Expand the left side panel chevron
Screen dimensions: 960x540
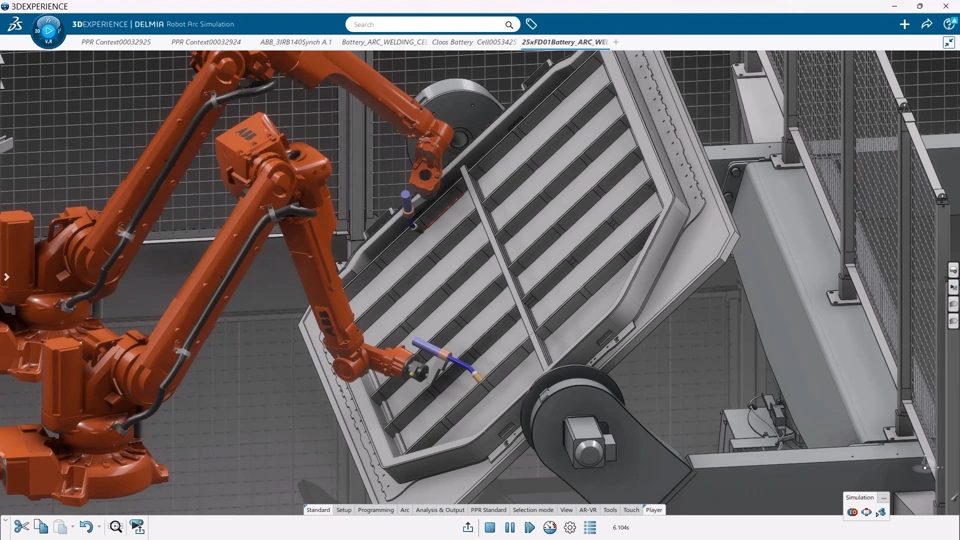pos(6,277)
